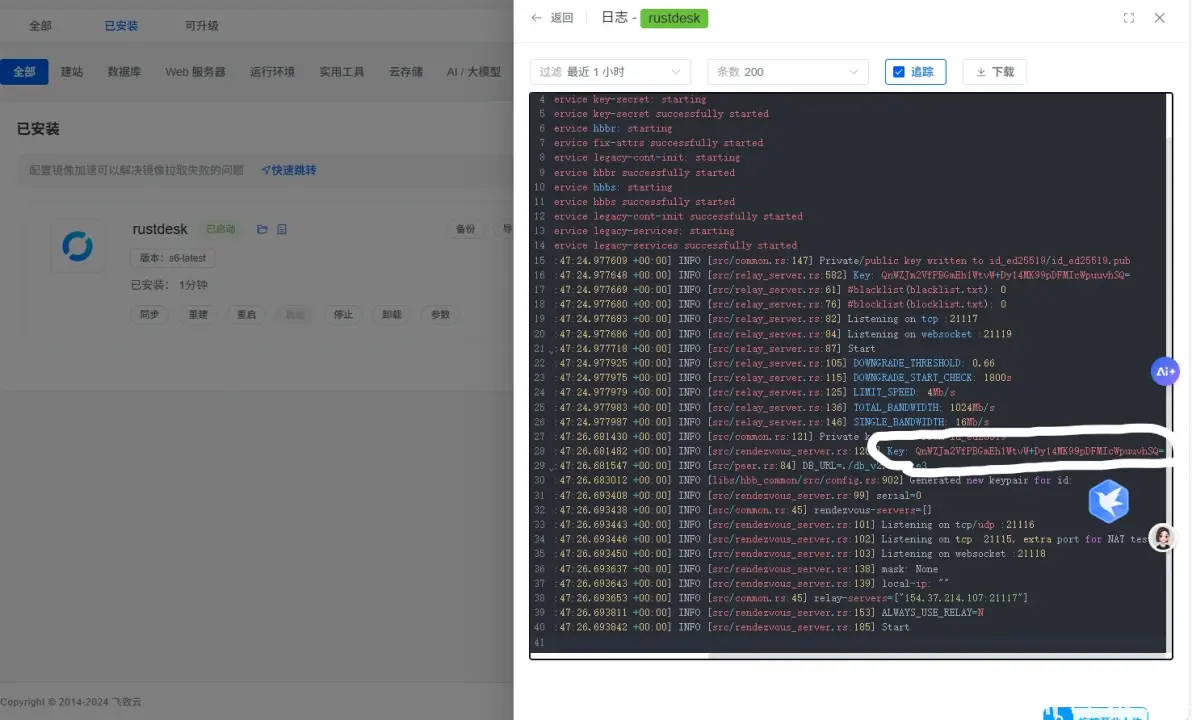The image size is (1192, 720).
Task: Close the log drawer with X
Action: click(1159, 17)
